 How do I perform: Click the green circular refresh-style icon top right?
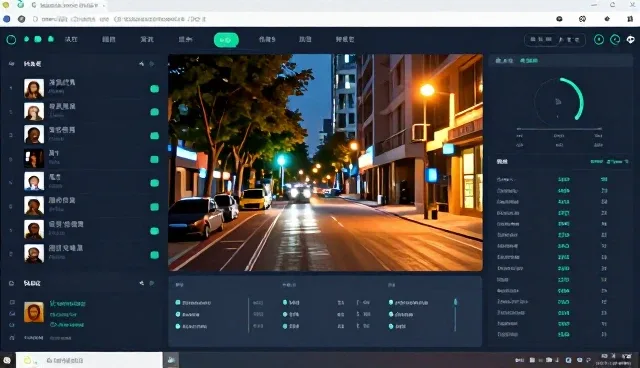click(x=615, y=40)
